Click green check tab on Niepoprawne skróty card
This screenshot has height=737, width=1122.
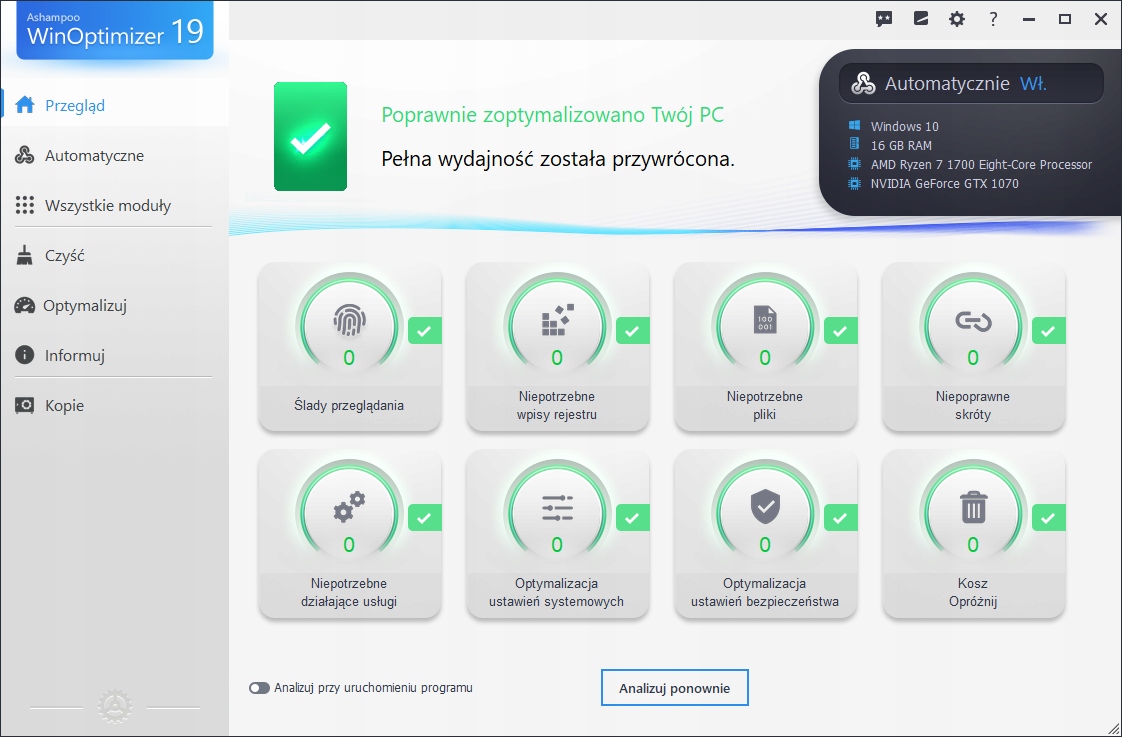[1048, 331]
